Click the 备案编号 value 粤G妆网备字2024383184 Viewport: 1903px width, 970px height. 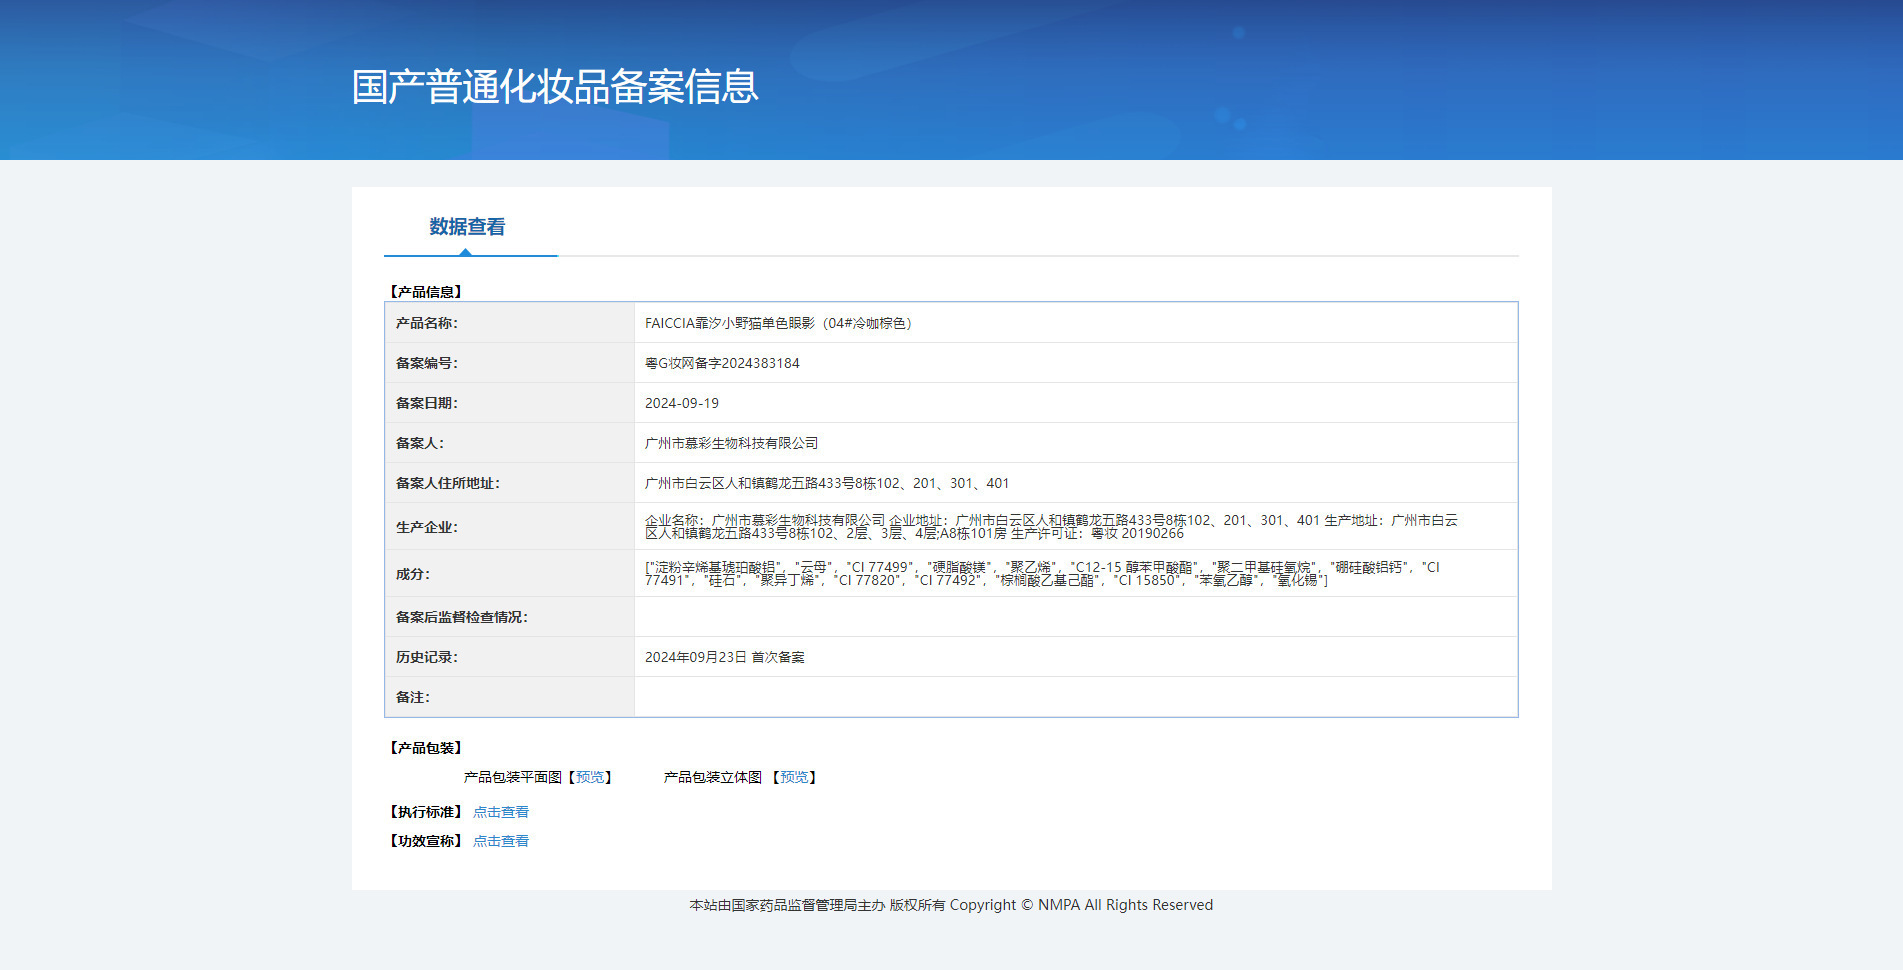[x=722, y=363]
